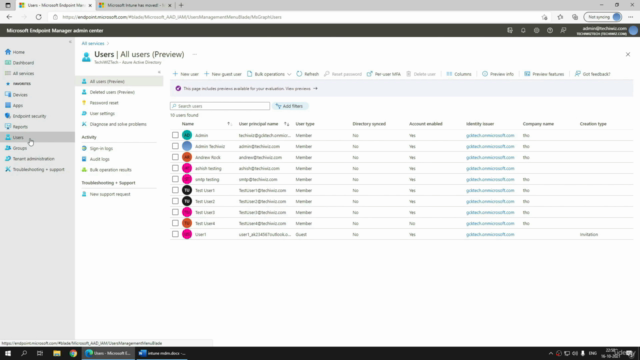The image size is (640, 360).
Task: Open Devices icon in left sidebar
Action: 8,94
